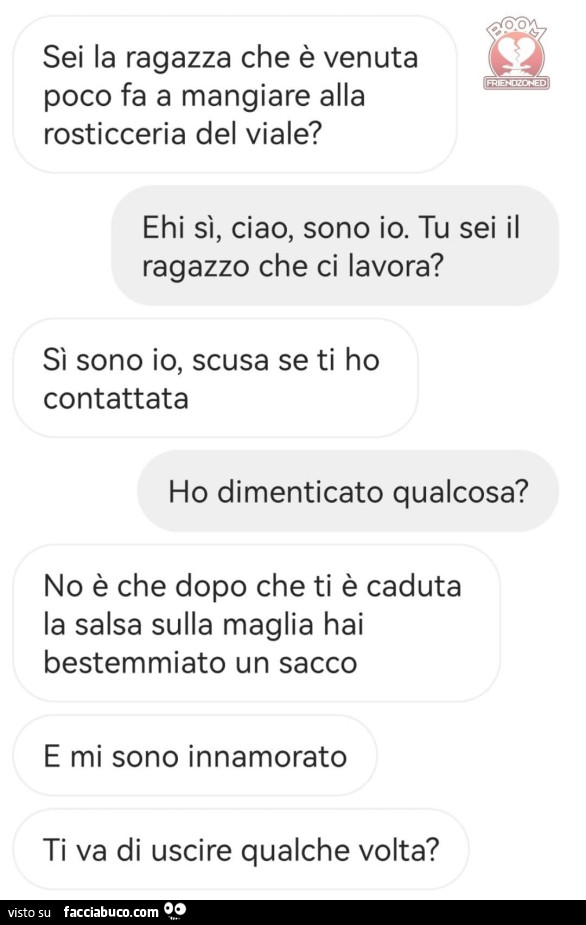Open the facciabuco.com link in footer
Image resolution: width=586 pixels, height=925 pixels.
pyautogui.click(x=112, y=912)
